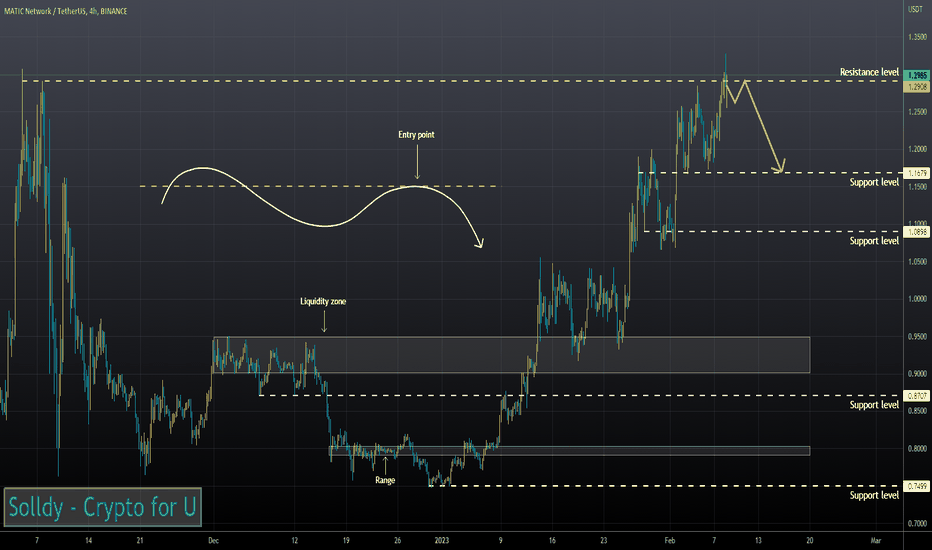
Task: Click the 1.3500 price axis value
Action: pos(917,37)
